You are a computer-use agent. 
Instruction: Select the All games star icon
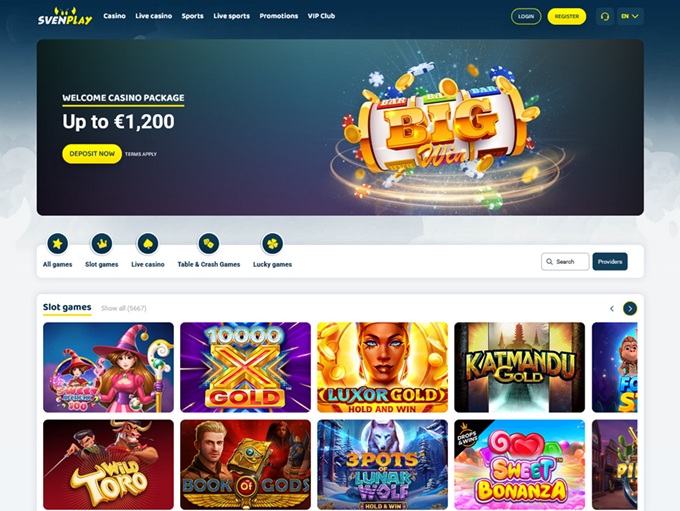pos(57,243)
